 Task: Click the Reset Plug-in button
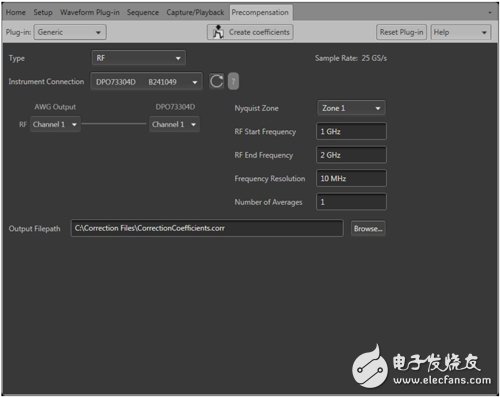tap(401, 32)
